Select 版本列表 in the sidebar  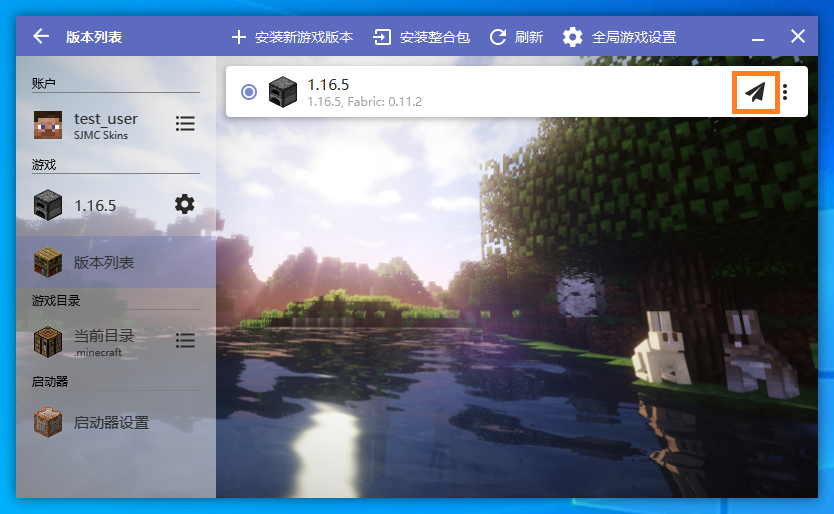coord(116,262)
